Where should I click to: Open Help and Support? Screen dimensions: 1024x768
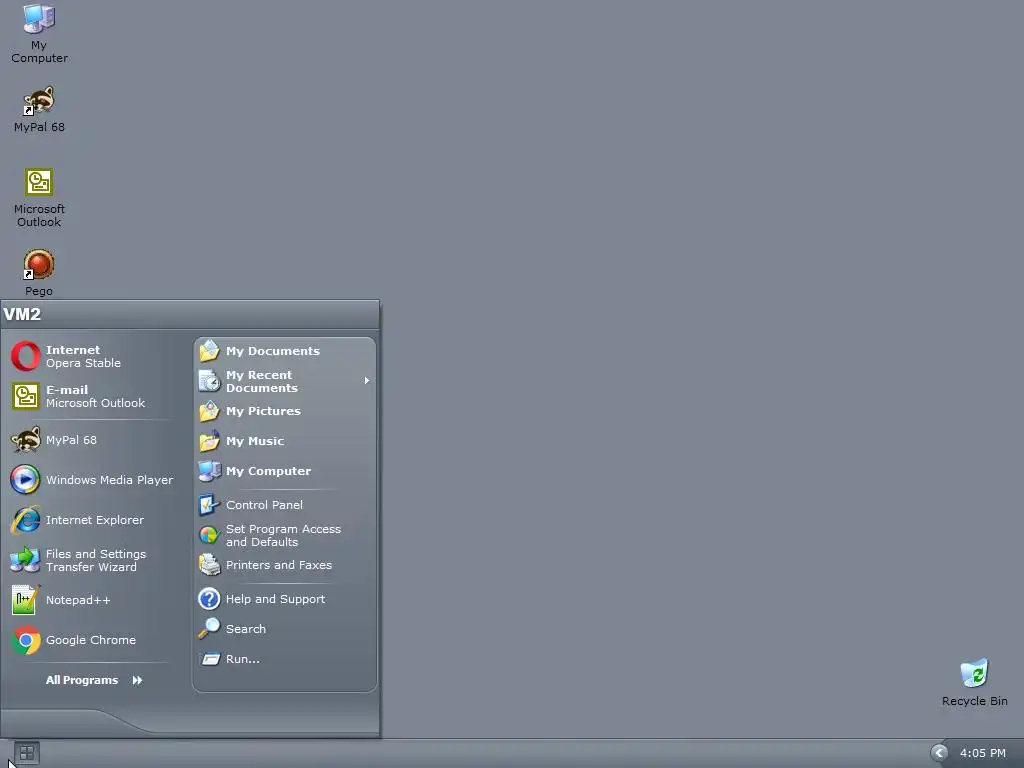coord(285,599)
